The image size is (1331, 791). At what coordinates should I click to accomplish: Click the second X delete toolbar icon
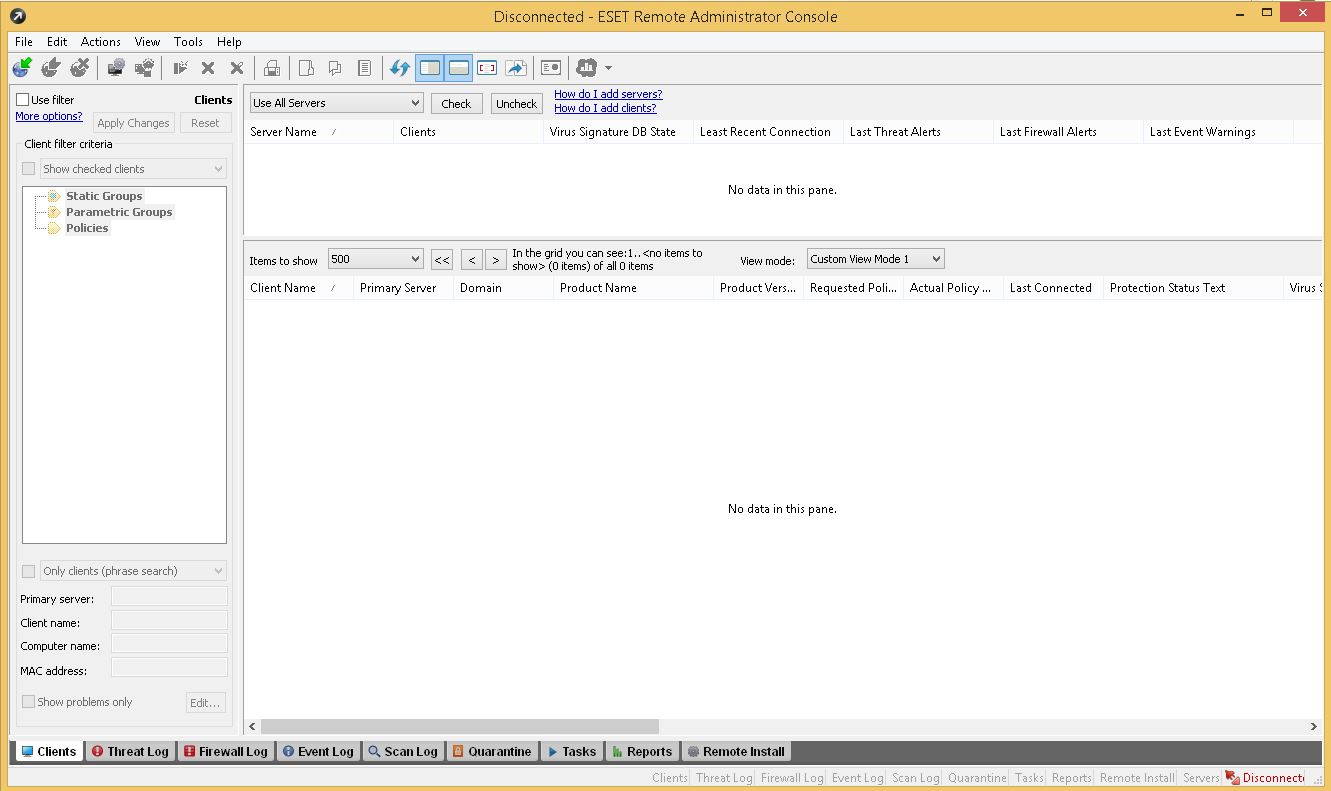pyautogui.click(x=237, y=68)
